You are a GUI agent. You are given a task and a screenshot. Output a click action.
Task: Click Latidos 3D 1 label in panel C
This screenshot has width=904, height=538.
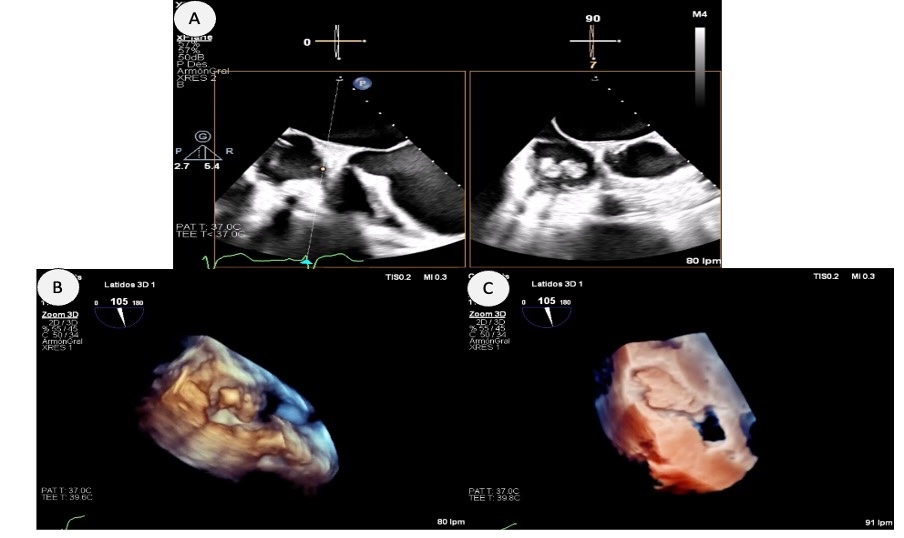pos(557,284)
